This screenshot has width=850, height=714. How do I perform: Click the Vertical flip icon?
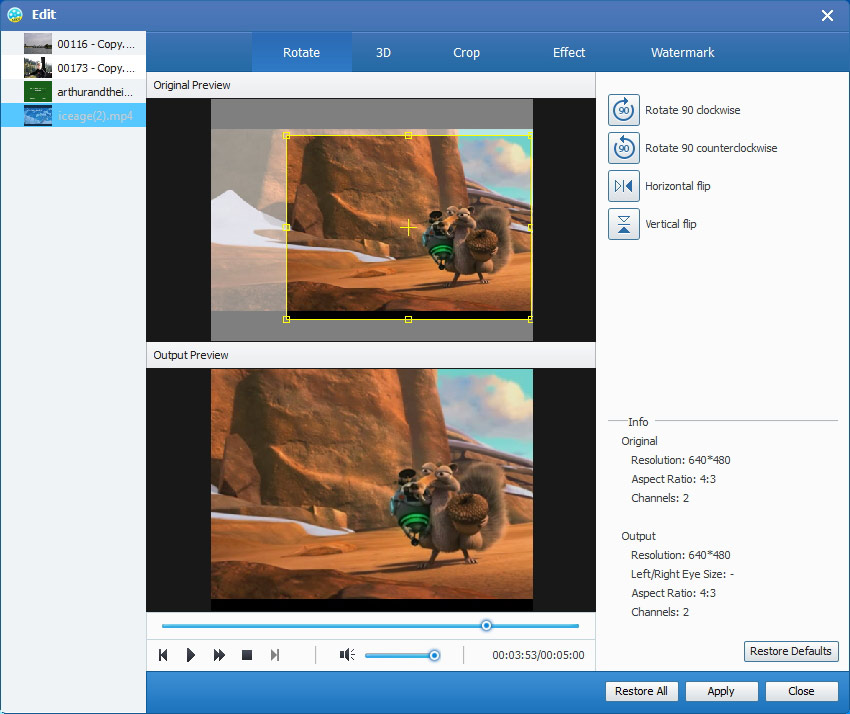point(623,224)
